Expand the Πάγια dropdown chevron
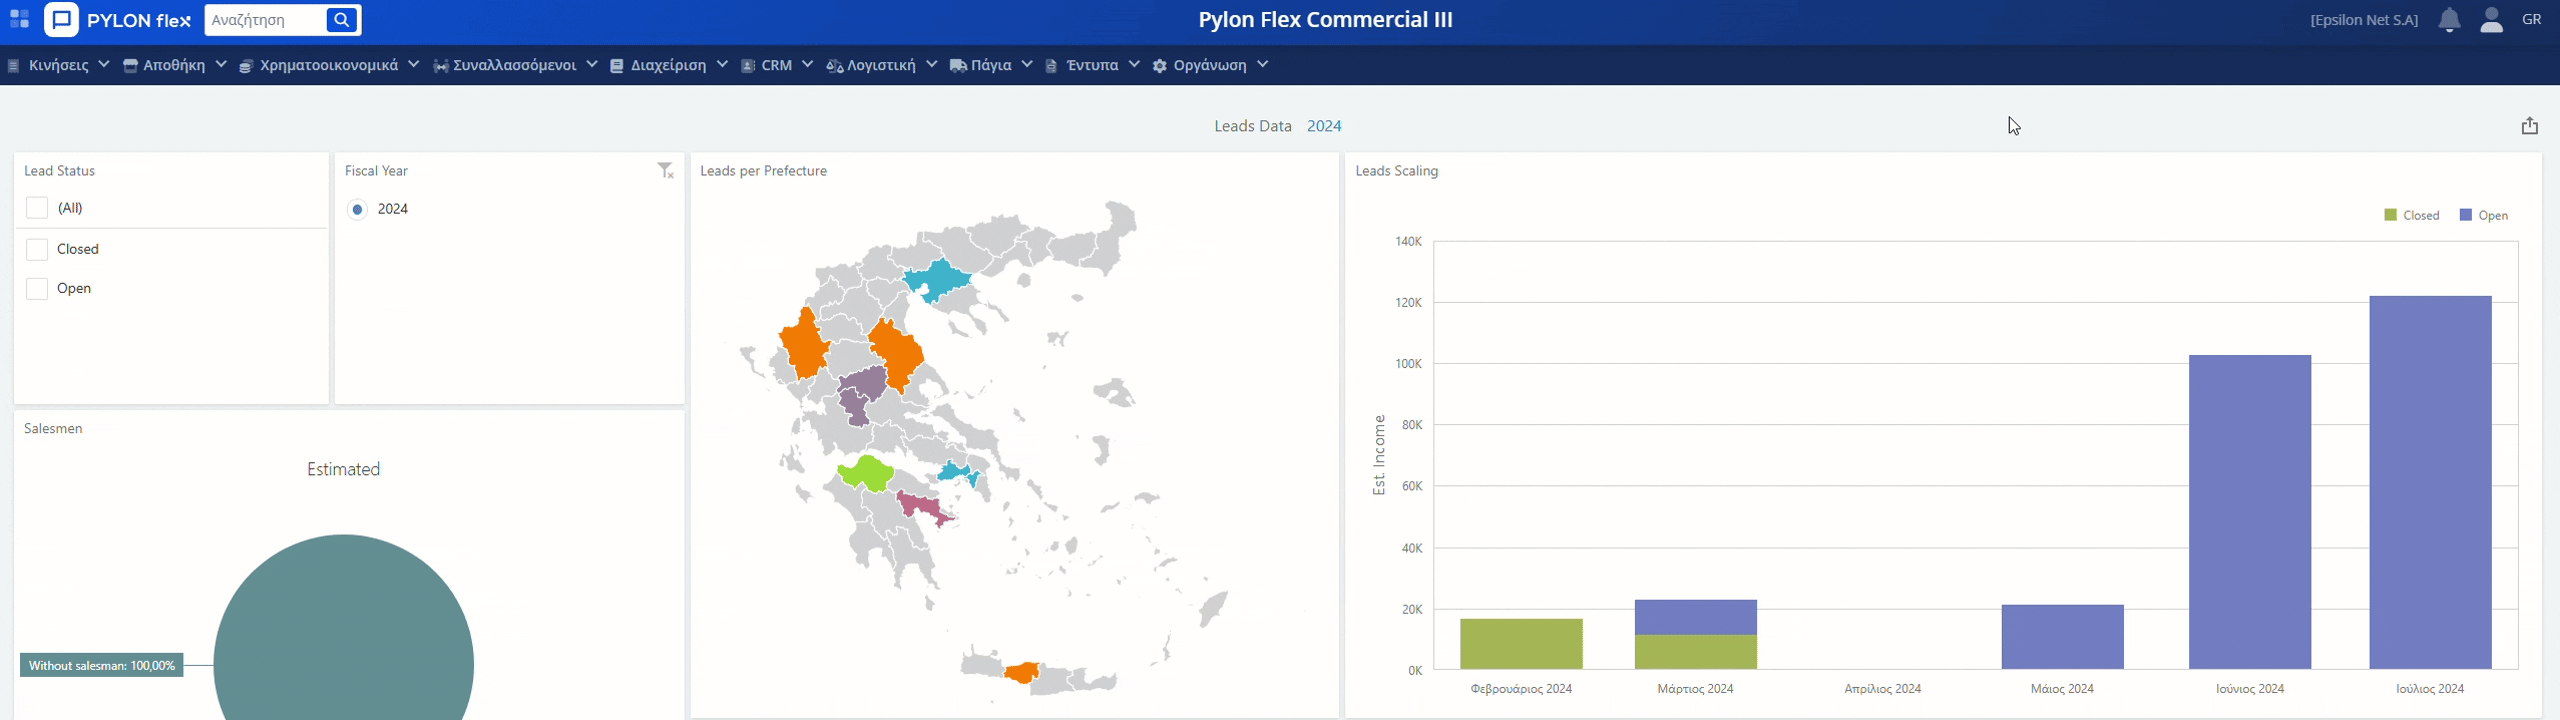 [1027, 64]
